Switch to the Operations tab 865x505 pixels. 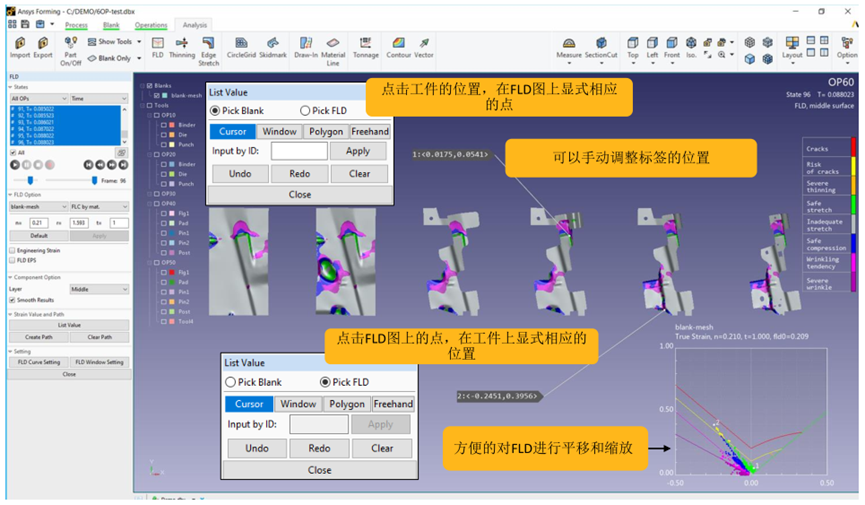tap(151, 25)
